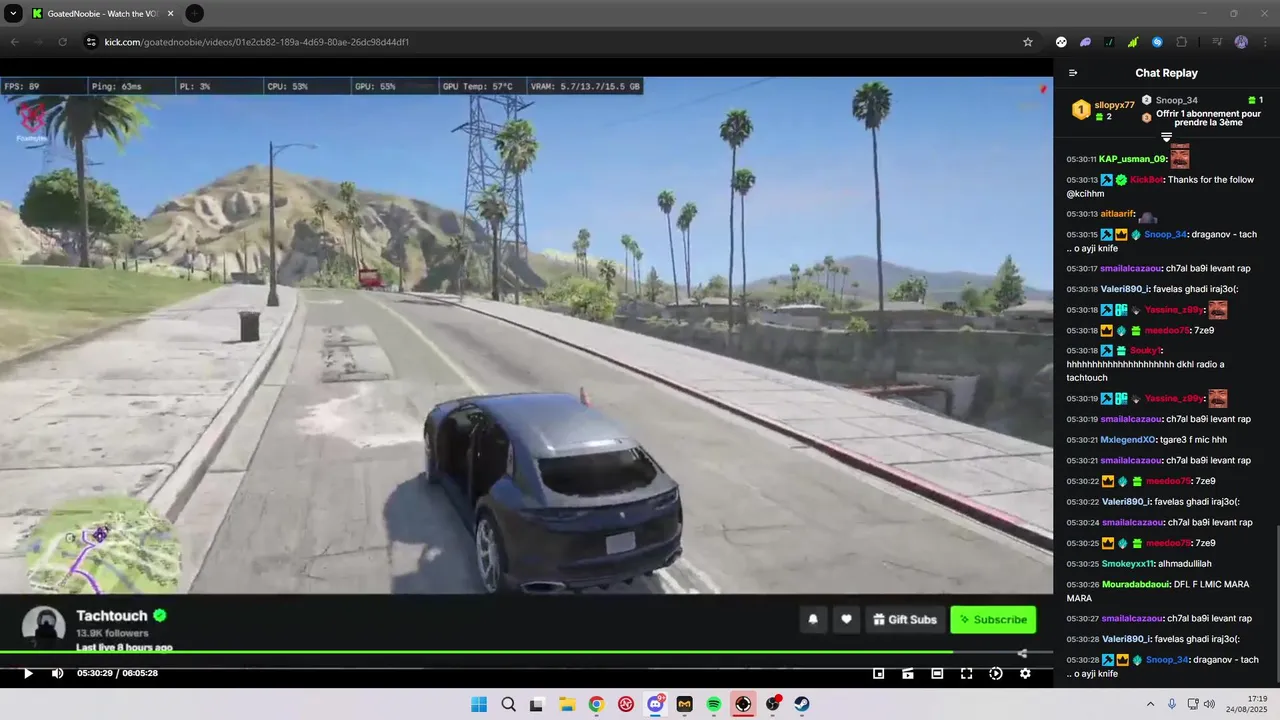Viewport: 1280px width, 720px height.
Task: Go back to the previous page
Action: (14, 42)
